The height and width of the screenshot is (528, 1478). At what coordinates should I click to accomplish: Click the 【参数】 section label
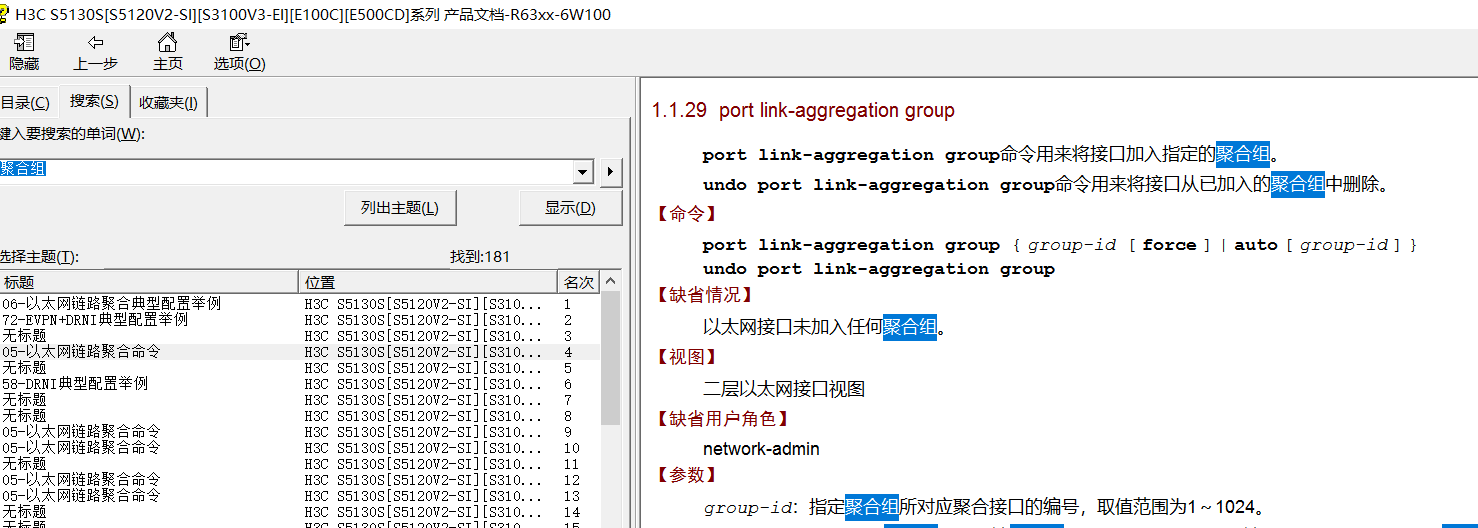687,475
